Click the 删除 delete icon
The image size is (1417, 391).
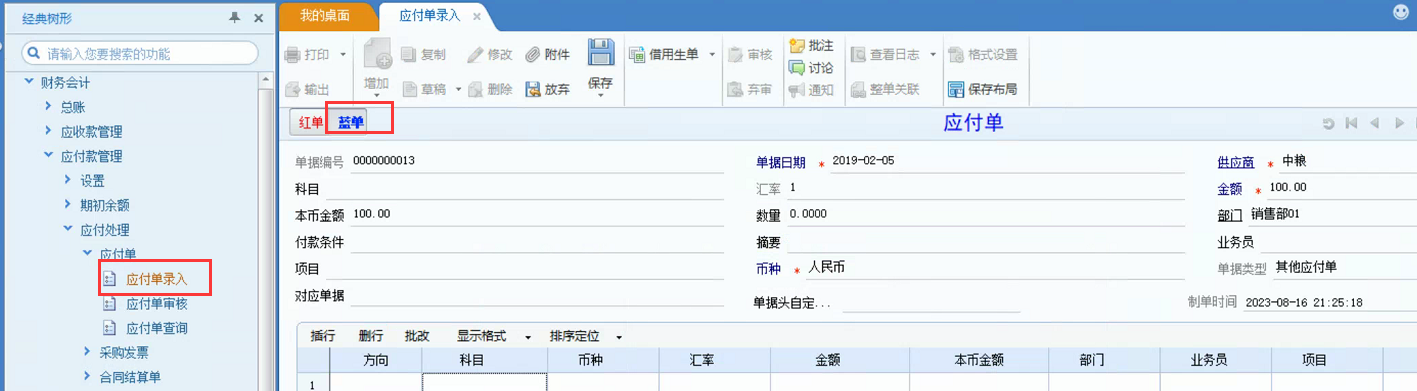point(475,89)
